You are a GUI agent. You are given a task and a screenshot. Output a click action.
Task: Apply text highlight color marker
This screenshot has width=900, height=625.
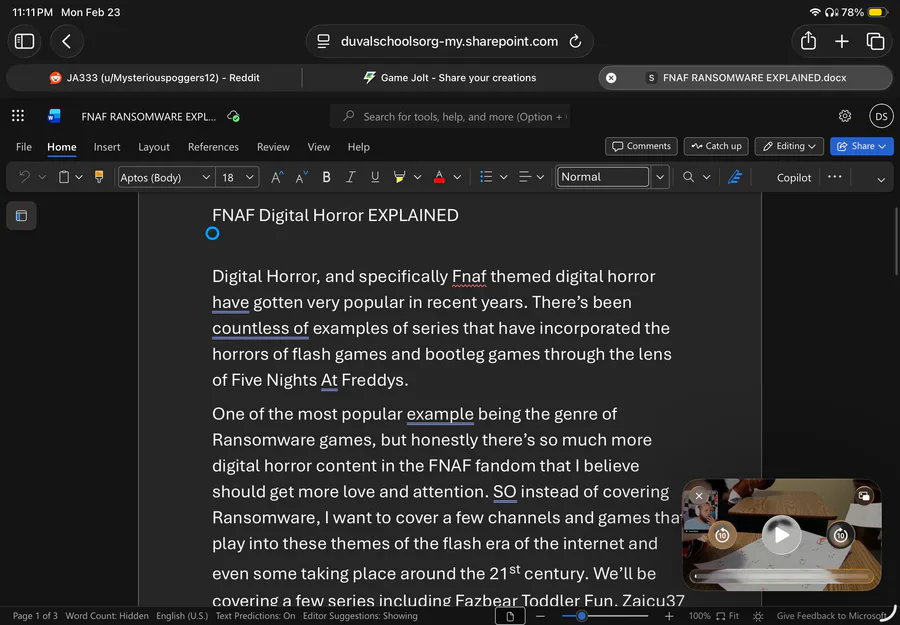click(x=399, y=177)
